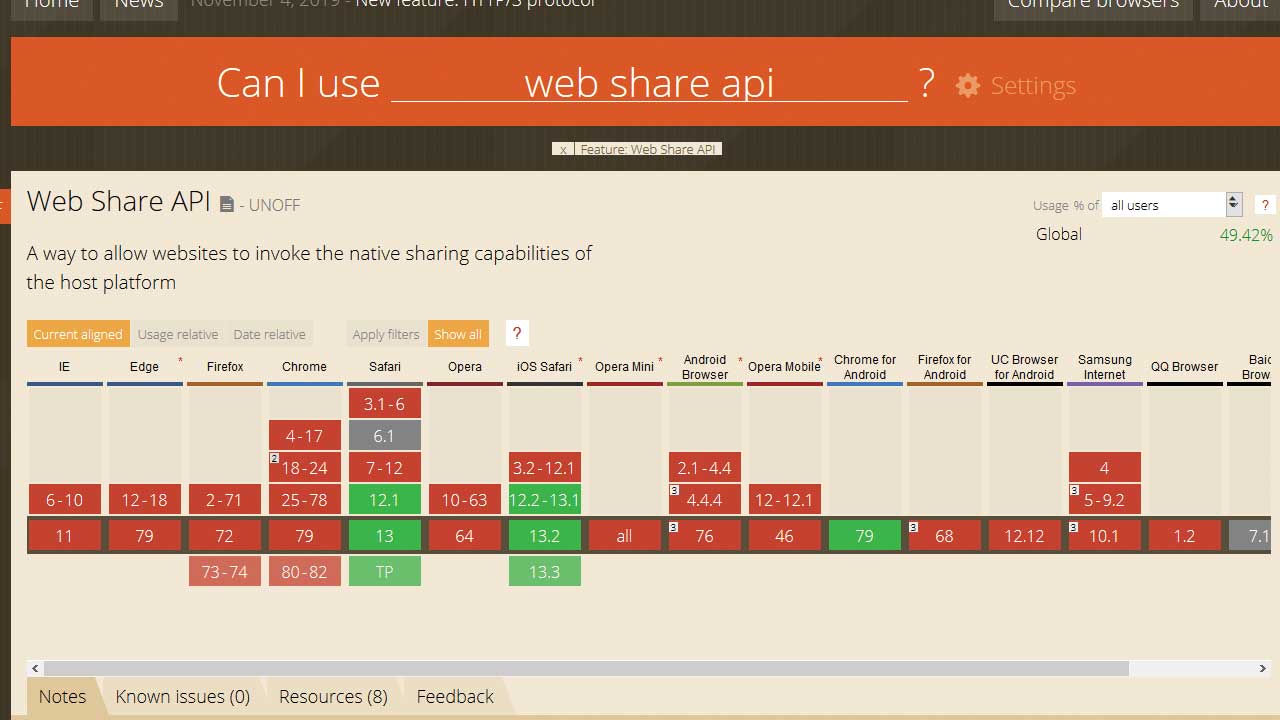Screen dimensions: 1280x720
Task: Click the spec document icon beside Web Share API
Action: click(227, 204)
